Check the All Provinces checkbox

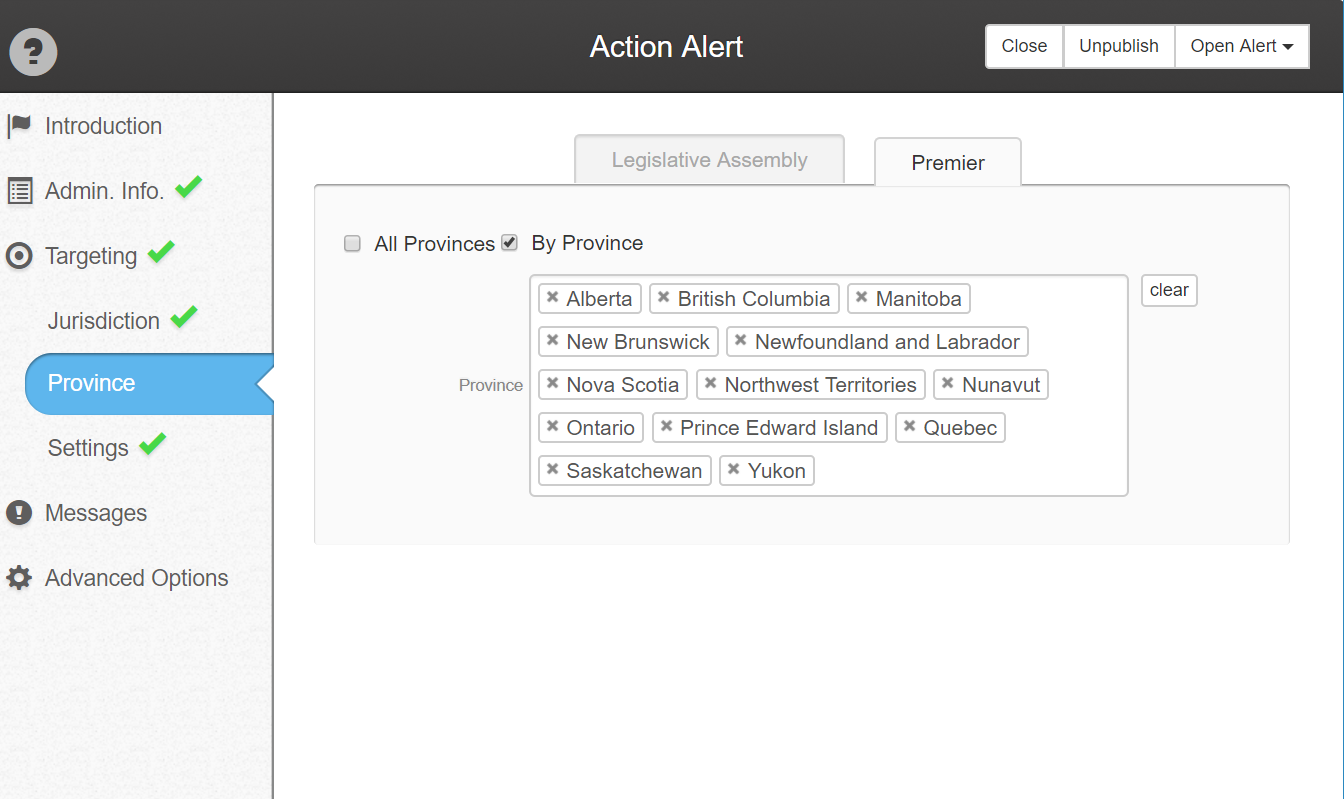[352, 243]
